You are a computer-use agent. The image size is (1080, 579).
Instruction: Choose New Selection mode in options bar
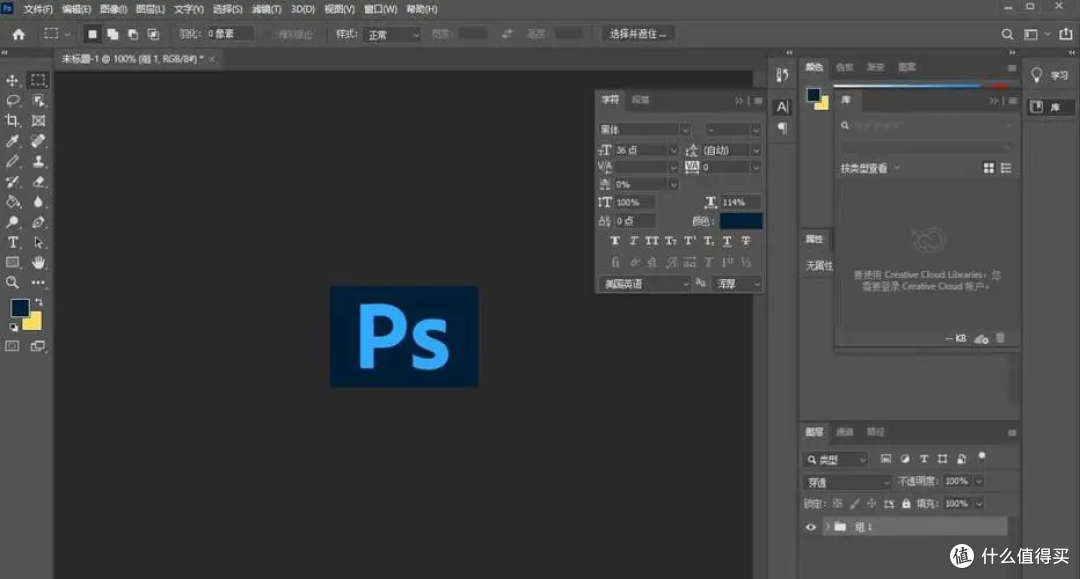coord(92,34)
